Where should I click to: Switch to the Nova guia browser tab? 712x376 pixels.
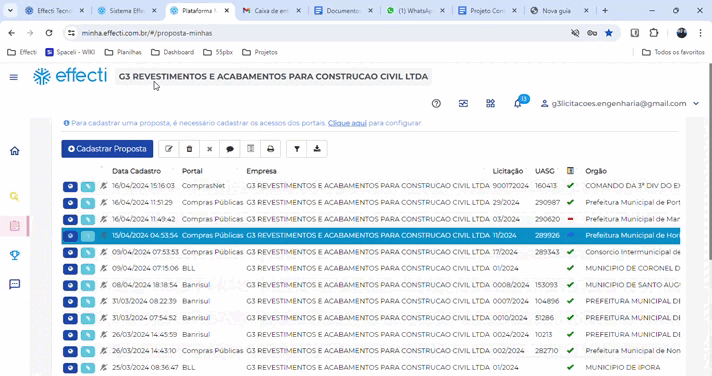[559, 10]
